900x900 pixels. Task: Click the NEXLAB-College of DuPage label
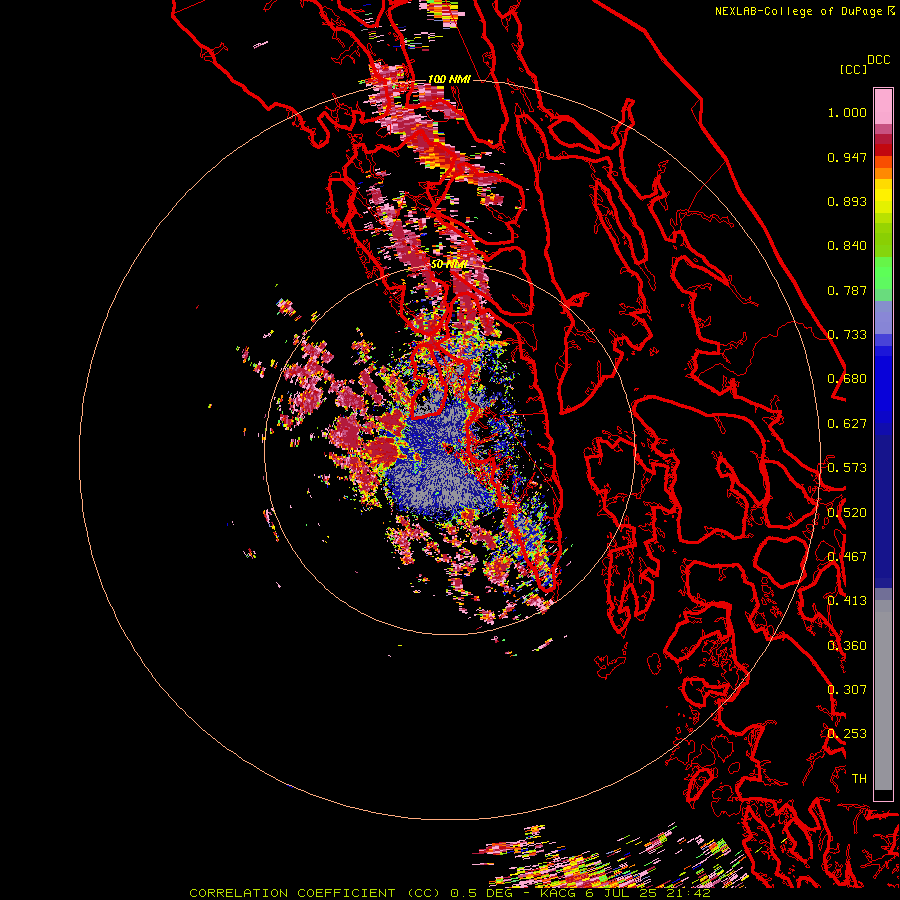coord(799,11)
